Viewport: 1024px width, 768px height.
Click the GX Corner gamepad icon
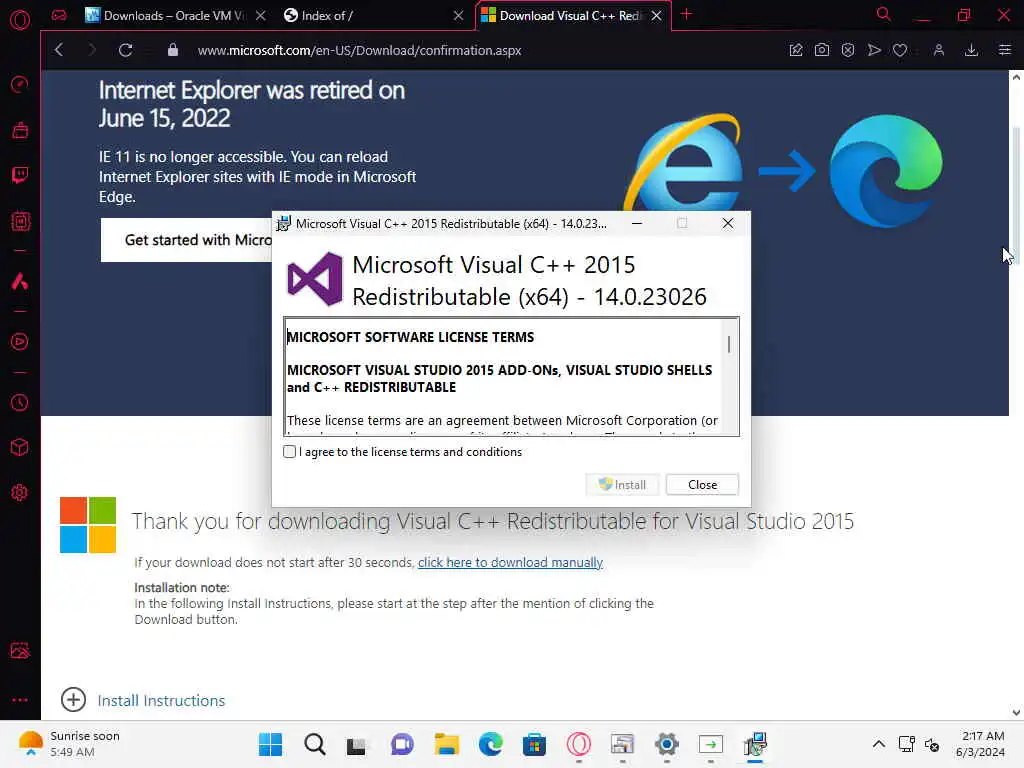click(x=59, y=15)
